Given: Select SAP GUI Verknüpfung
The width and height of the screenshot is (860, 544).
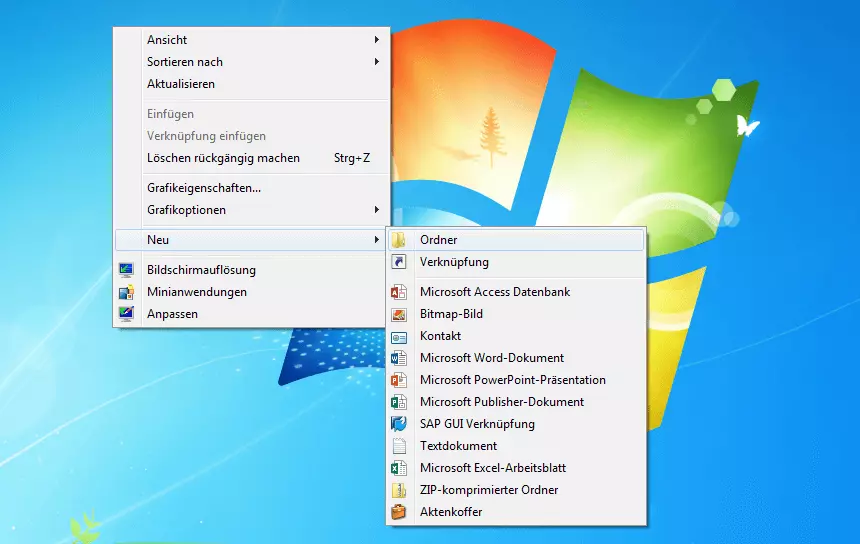Looking at the screenshot, I should [x=516, y=423].
